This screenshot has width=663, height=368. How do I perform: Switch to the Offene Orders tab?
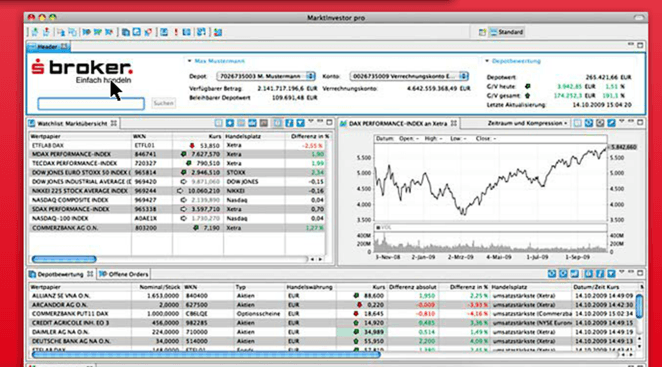click(124, 274)
